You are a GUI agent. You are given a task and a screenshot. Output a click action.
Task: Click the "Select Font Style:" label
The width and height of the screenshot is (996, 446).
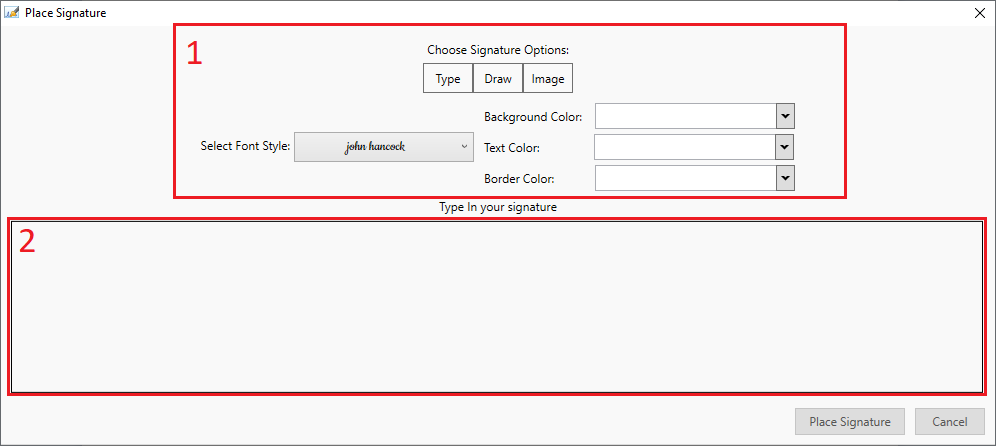pos(245,146)
